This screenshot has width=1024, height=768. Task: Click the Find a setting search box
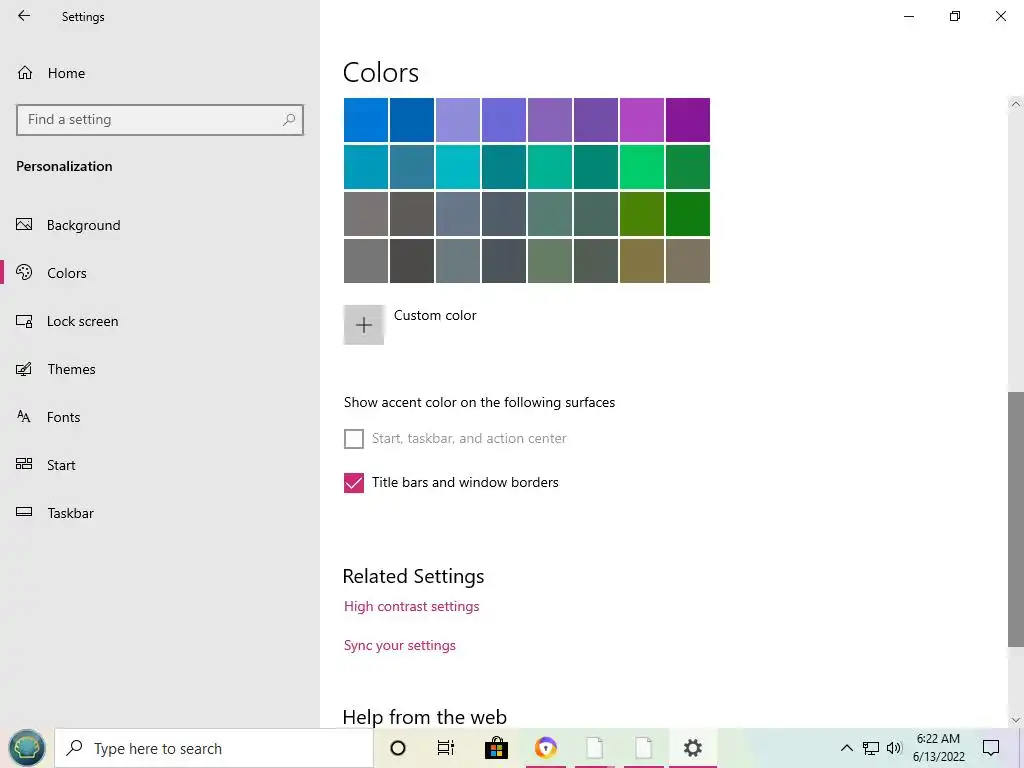tap(150, 120)
